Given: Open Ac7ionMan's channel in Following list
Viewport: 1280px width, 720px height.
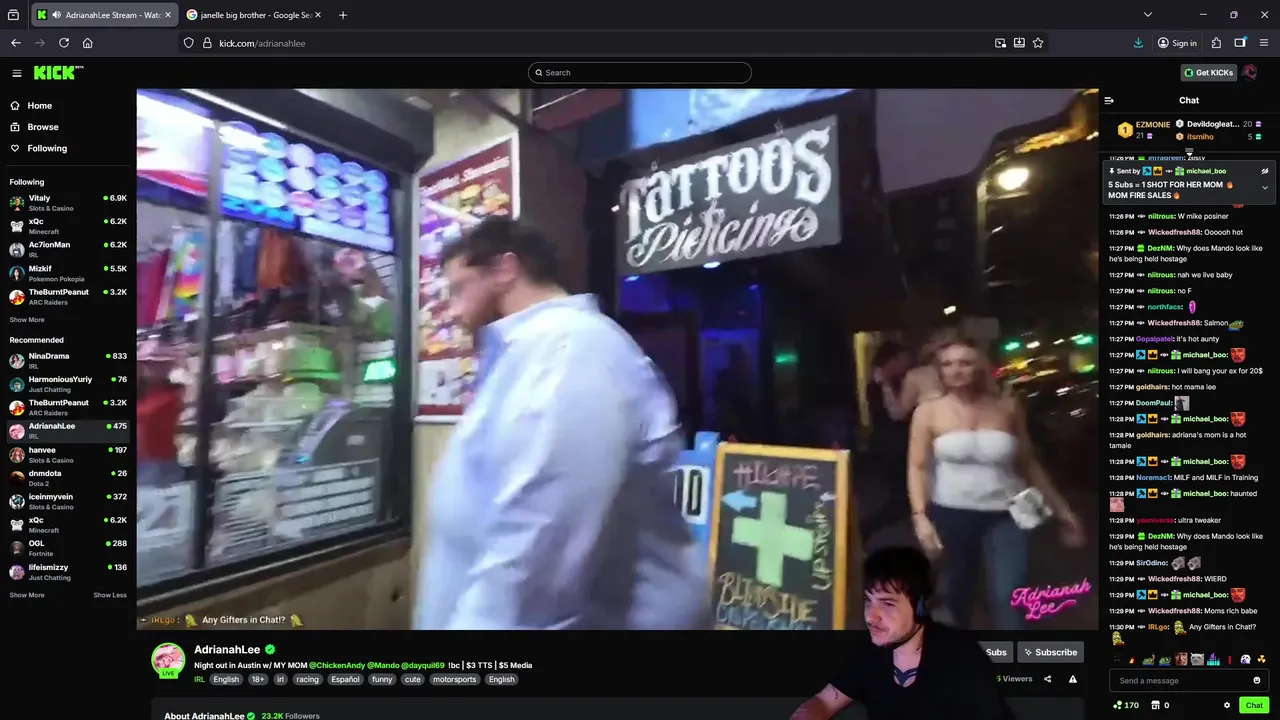Looking at the screenshot, I should coord(68,249).
